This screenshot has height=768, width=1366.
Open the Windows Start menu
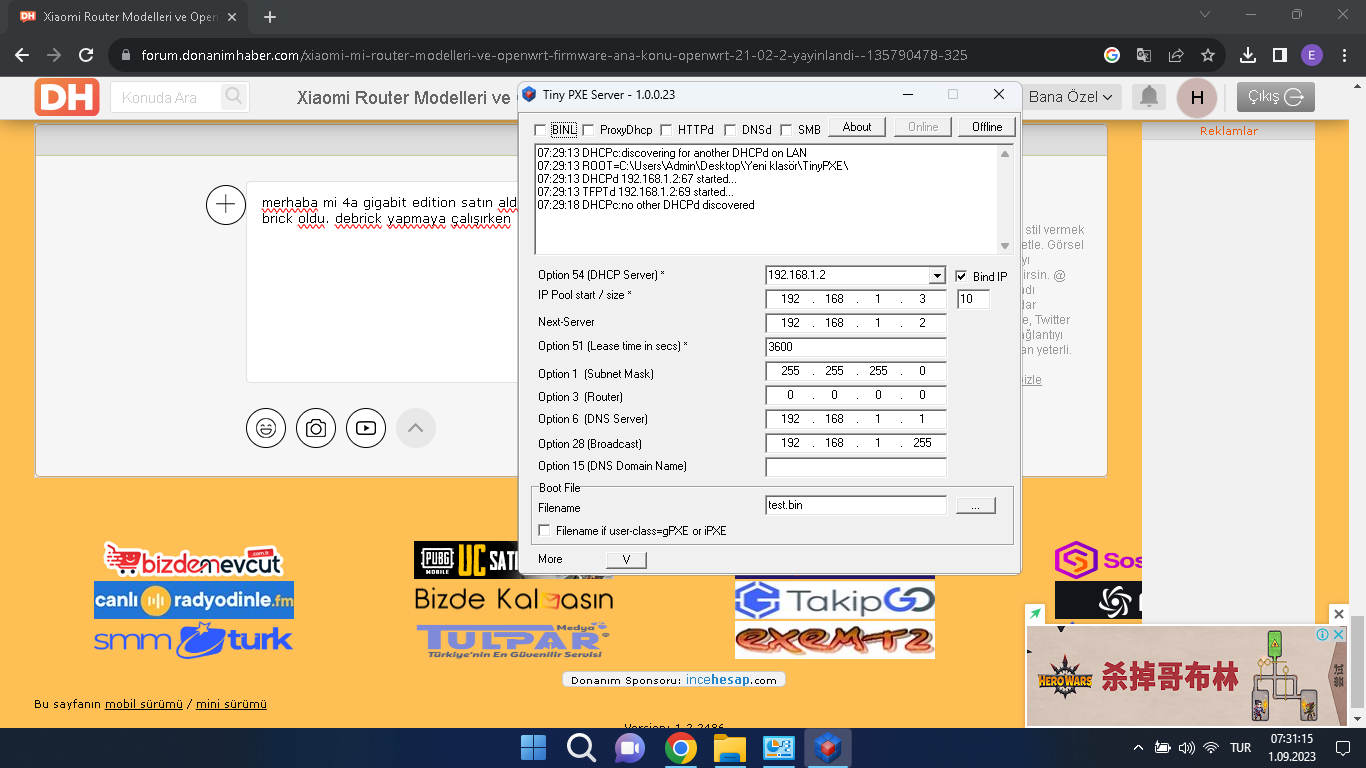[533, 748]
